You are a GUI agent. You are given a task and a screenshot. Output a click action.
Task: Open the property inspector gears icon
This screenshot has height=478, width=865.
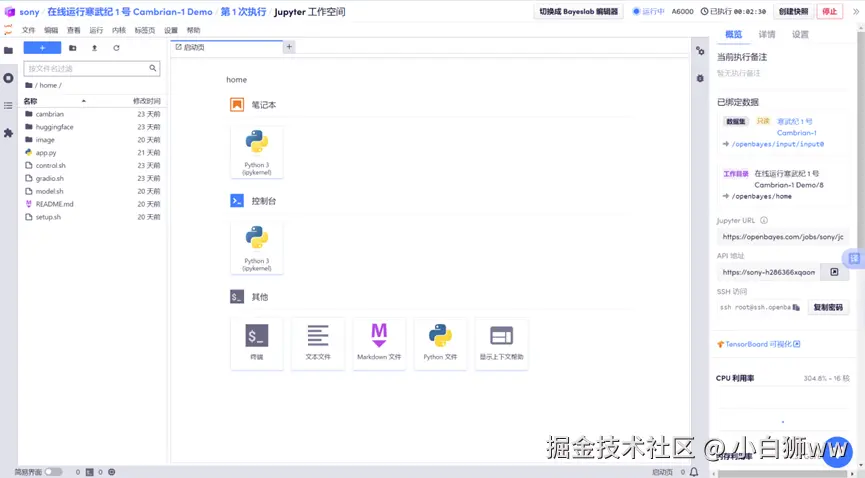pyautogui.click(x=700, y=51)
